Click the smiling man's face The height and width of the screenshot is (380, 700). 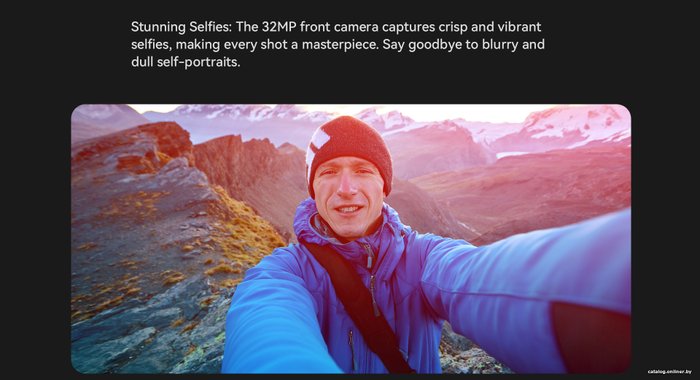(349, 197)
